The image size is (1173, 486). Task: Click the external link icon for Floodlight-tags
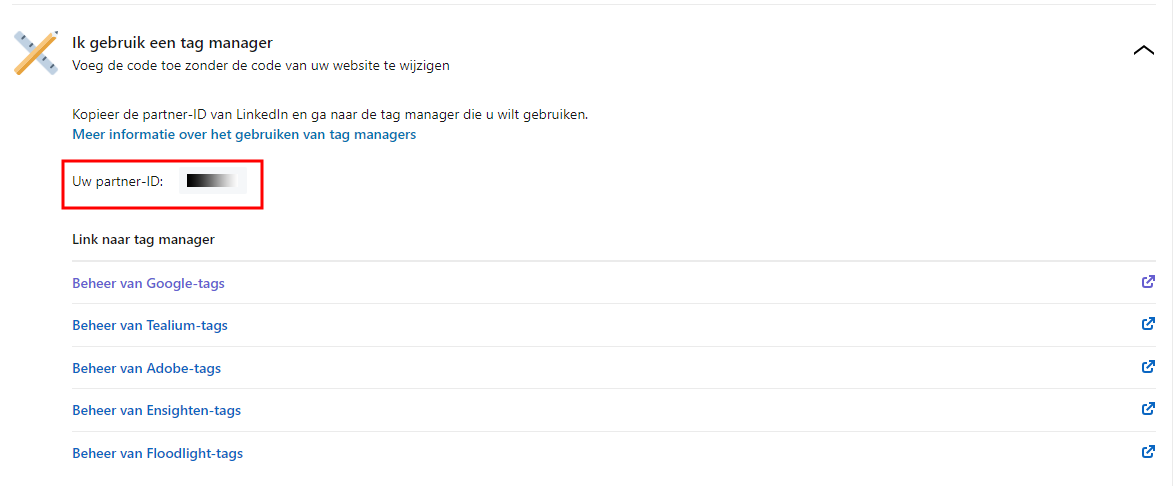(1148, 451)
